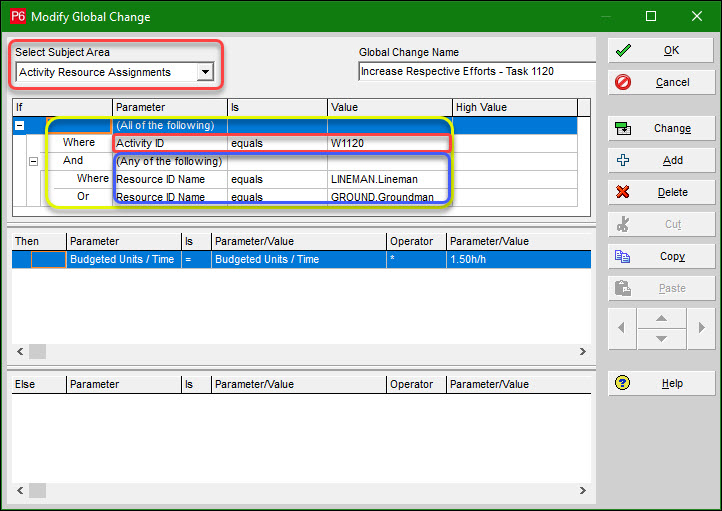Click the move down arrow button

661,338
